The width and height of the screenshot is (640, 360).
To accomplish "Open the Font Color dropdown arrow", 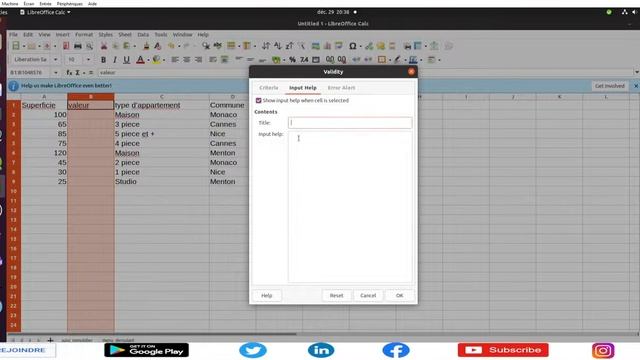I will point(148,60).
